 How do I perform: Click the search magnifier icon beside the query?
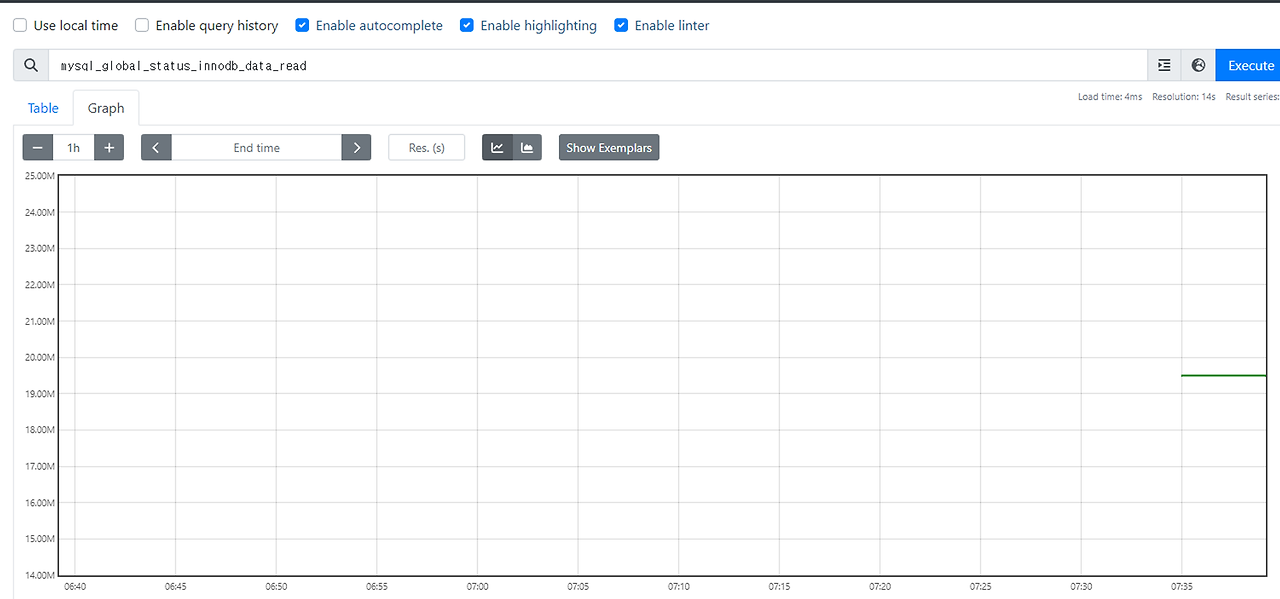(31, 65)
